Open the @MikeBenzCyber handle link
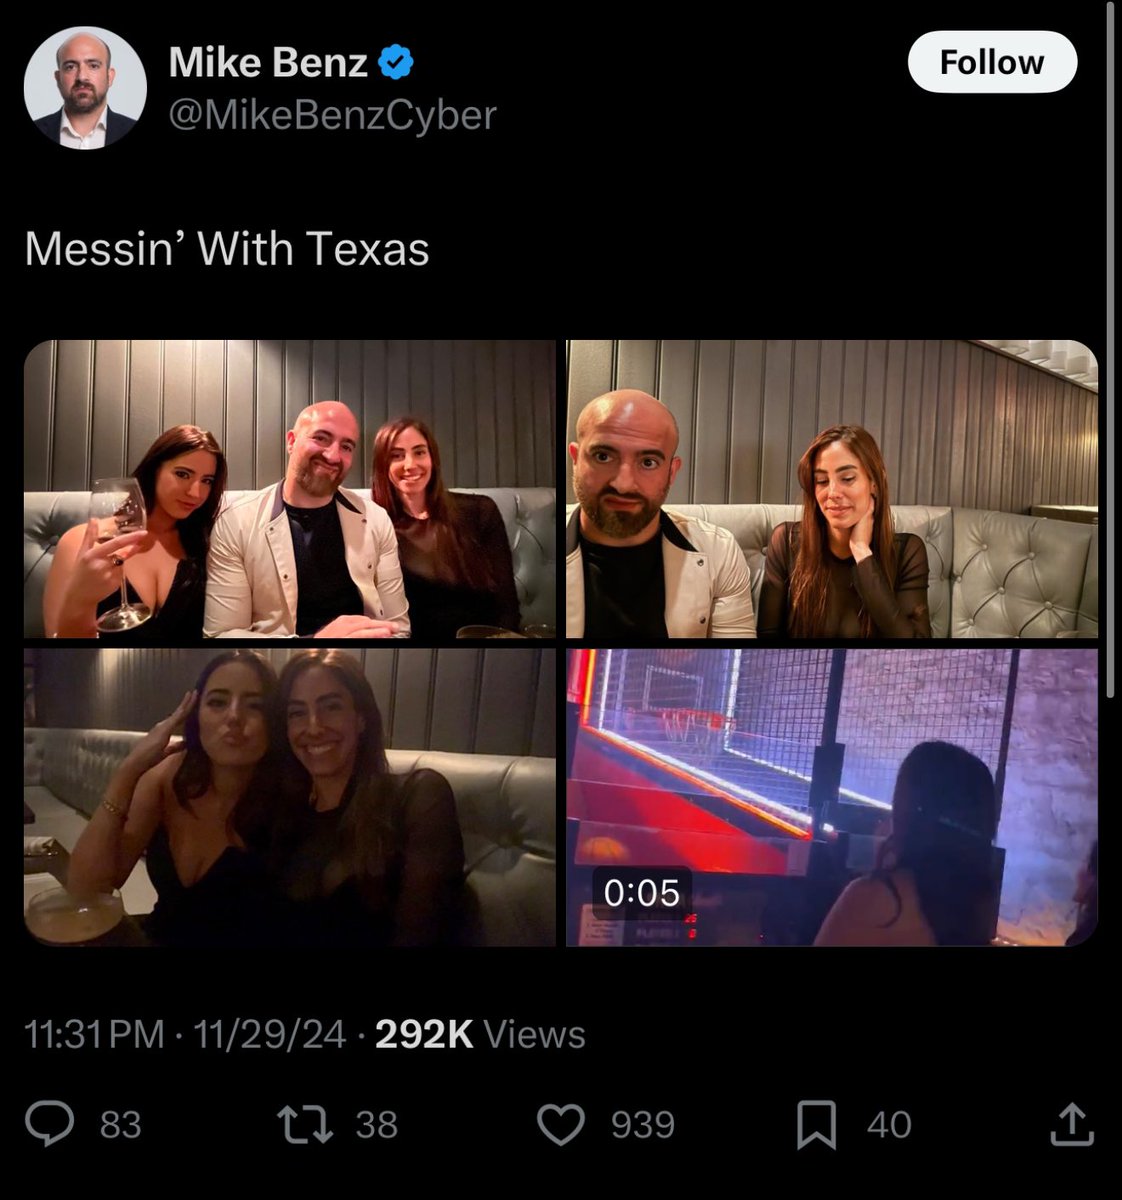The width and height of the screenshot is (1122, 1200). tap(332, 115)
